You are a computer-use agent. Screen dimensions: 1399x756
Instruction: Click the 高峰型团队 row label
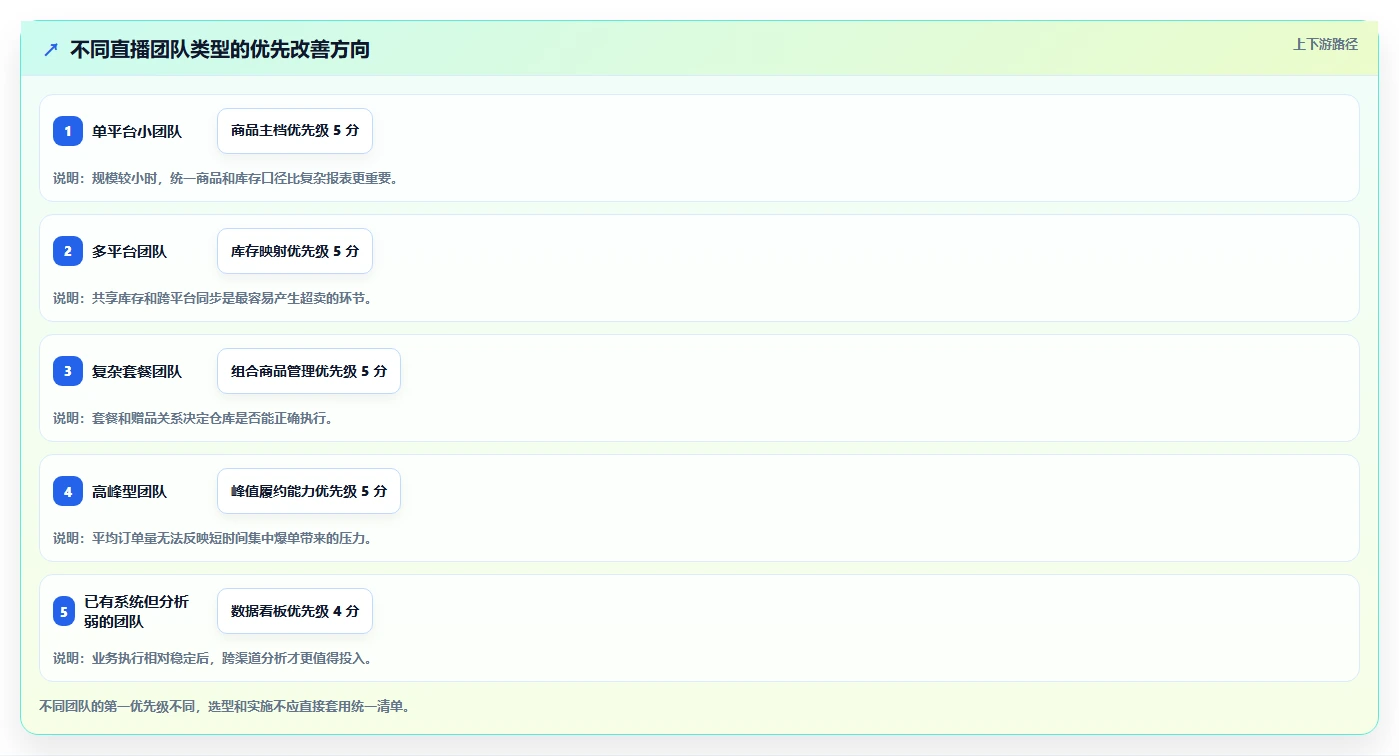click(130, 491)
